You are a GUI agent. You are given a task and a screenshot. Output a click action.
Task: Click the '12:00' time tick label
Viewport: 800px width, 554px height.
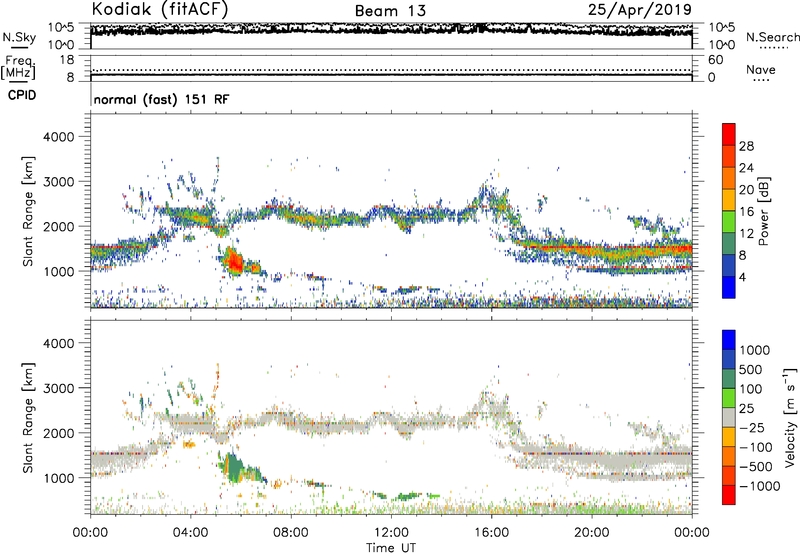[391, 533]
